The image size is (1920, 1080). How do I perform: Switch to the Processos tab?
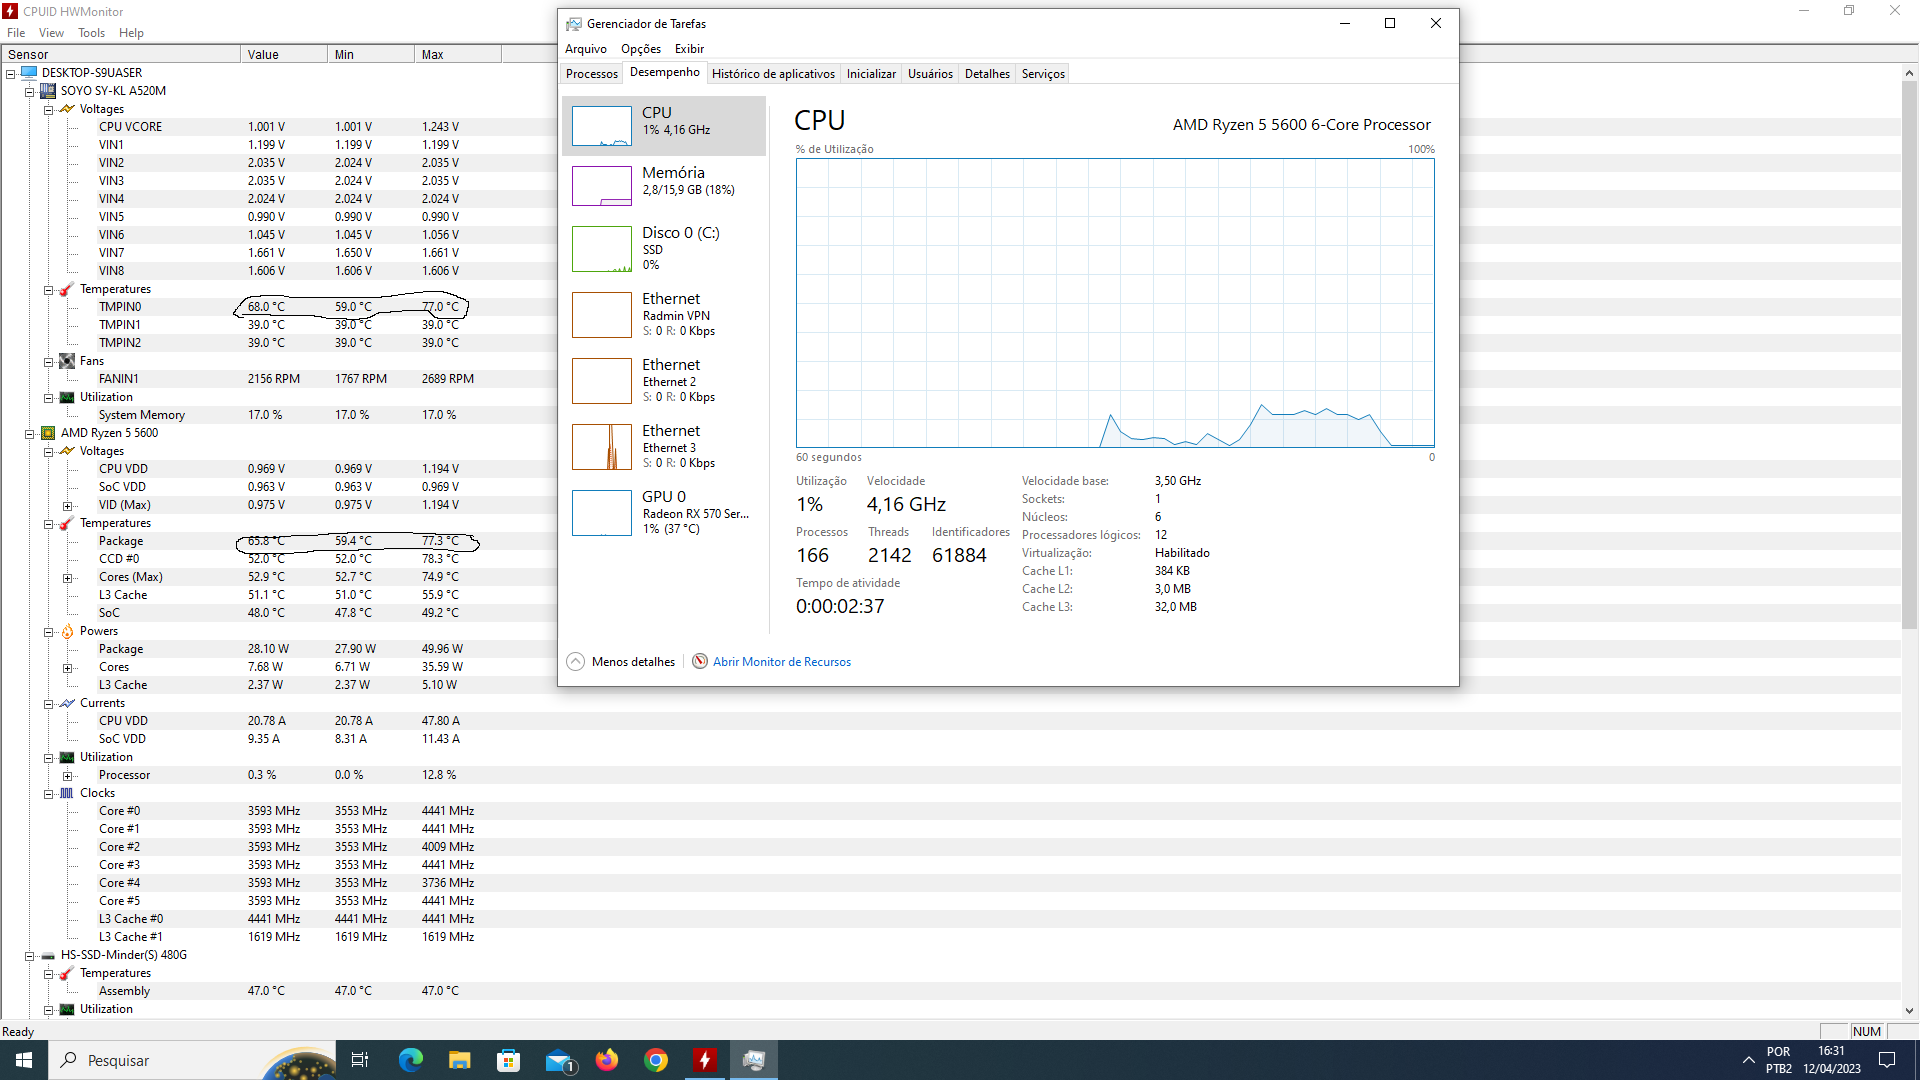(x=592, y=73)
